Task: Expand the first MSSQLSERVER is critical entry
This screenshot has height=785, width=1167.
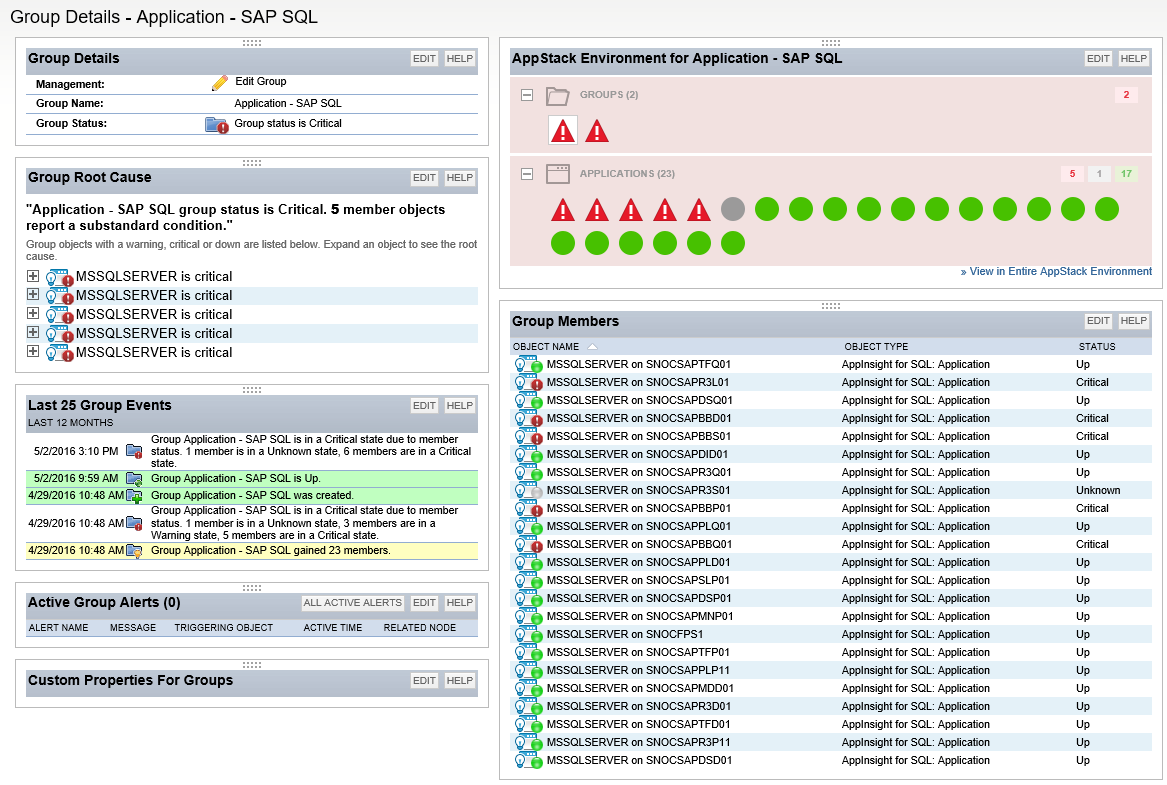Action: point(33,276)
